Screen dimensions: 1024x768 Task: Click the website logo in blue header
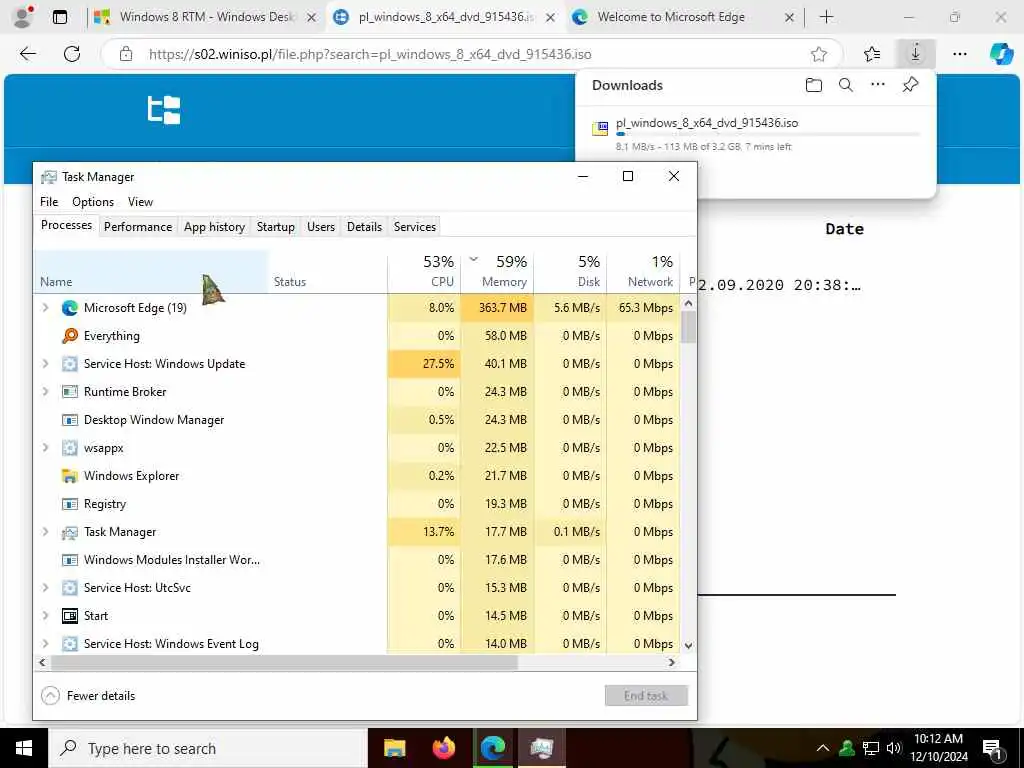164,110
